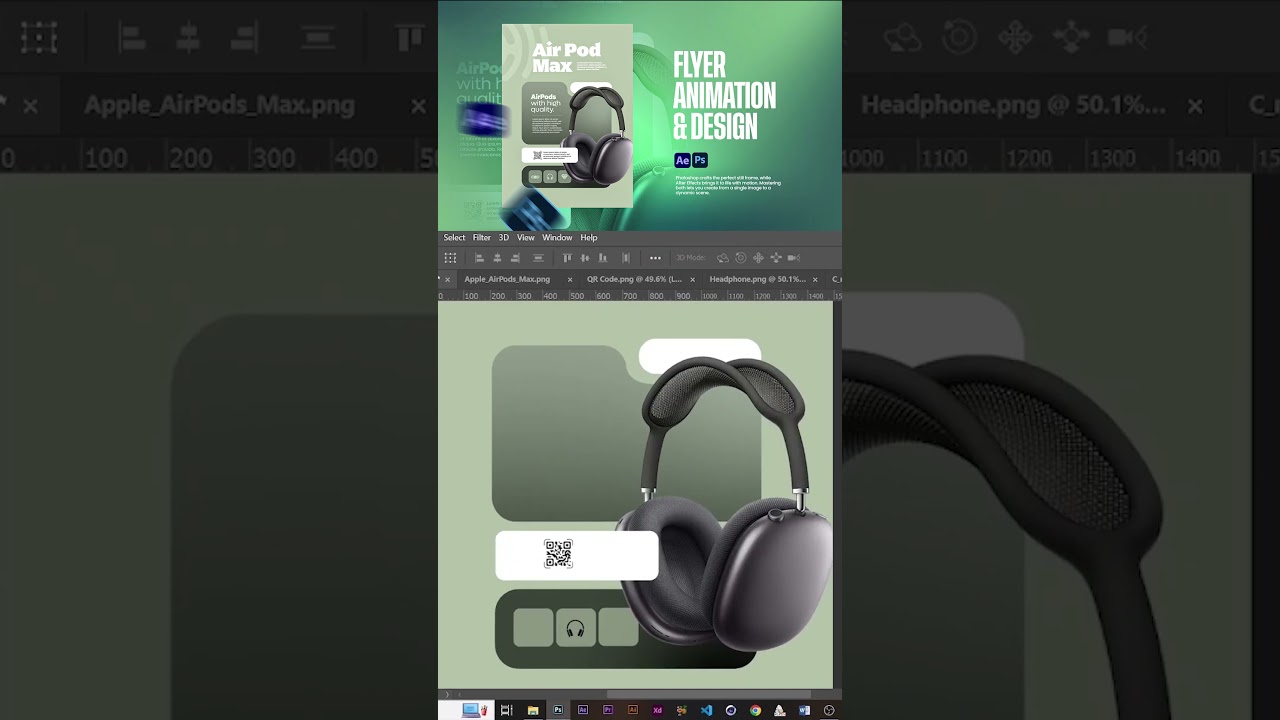Switch to Apple_AirPods_Max.png document tab

(x=507, y=280)
